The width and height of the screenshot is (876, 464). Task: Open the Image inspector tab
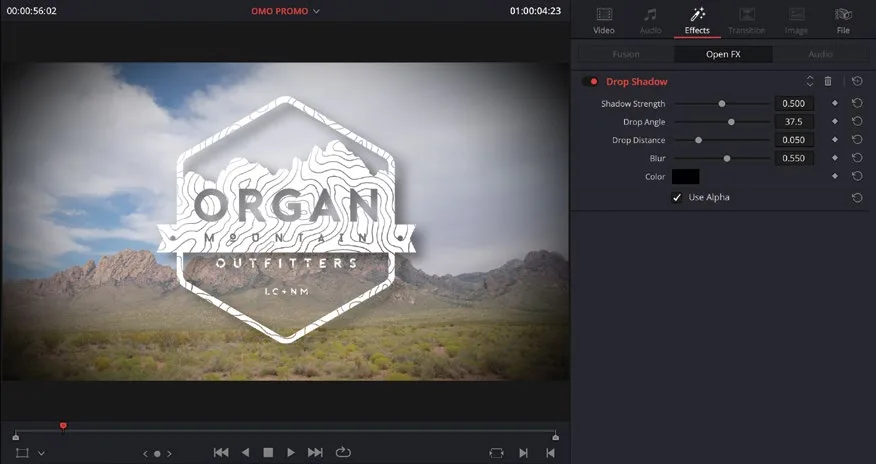click(x=796, y=20)
